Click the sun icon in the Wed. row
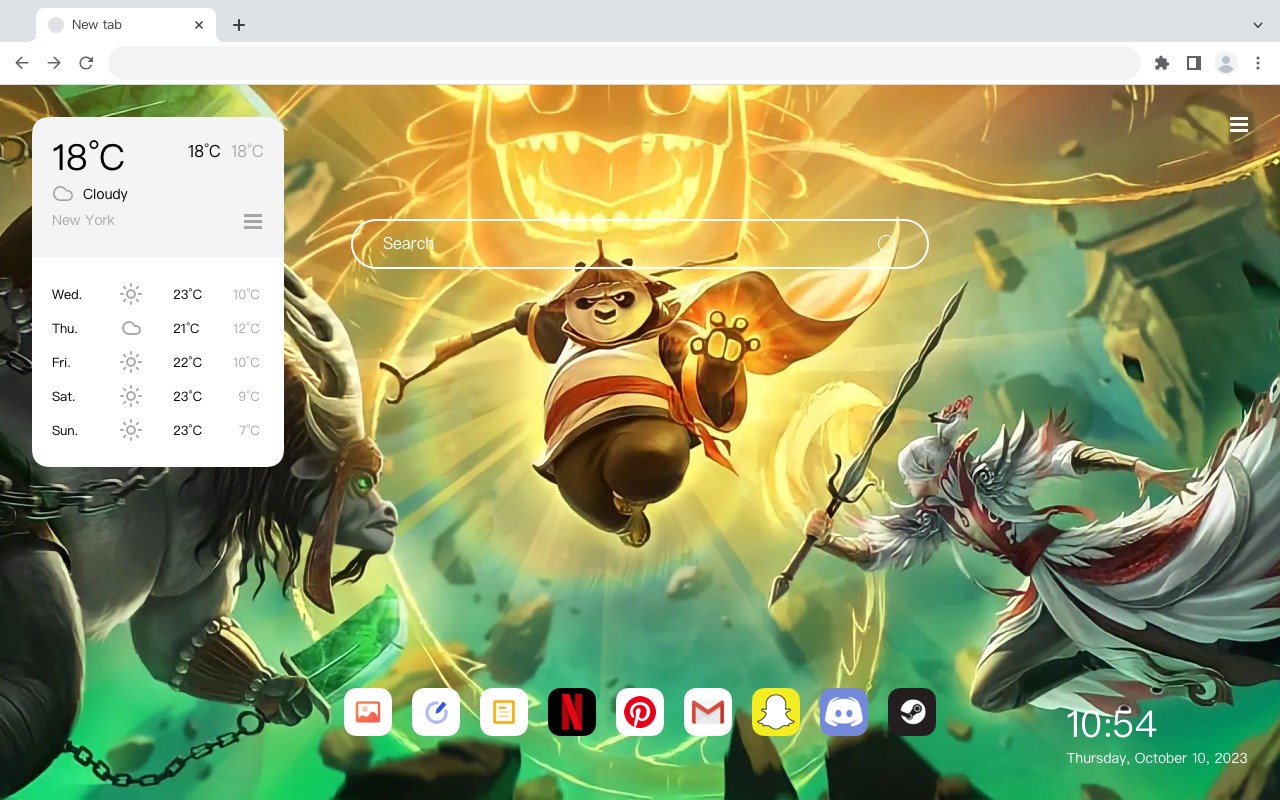 (x=131, y=294)
